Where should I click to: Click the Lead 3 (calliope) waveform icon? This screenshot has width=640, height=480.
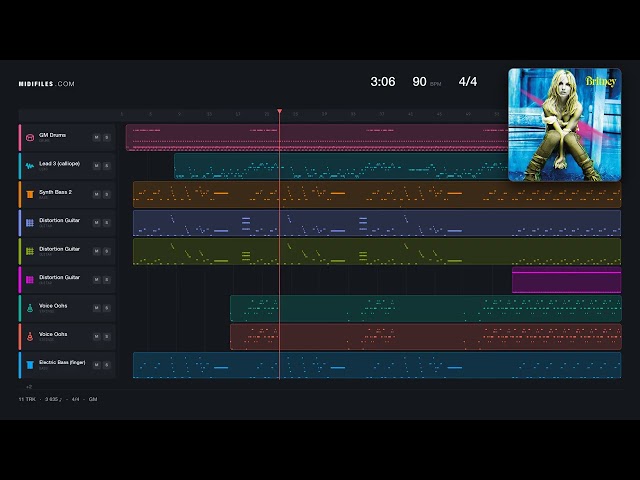click(30, 166)
